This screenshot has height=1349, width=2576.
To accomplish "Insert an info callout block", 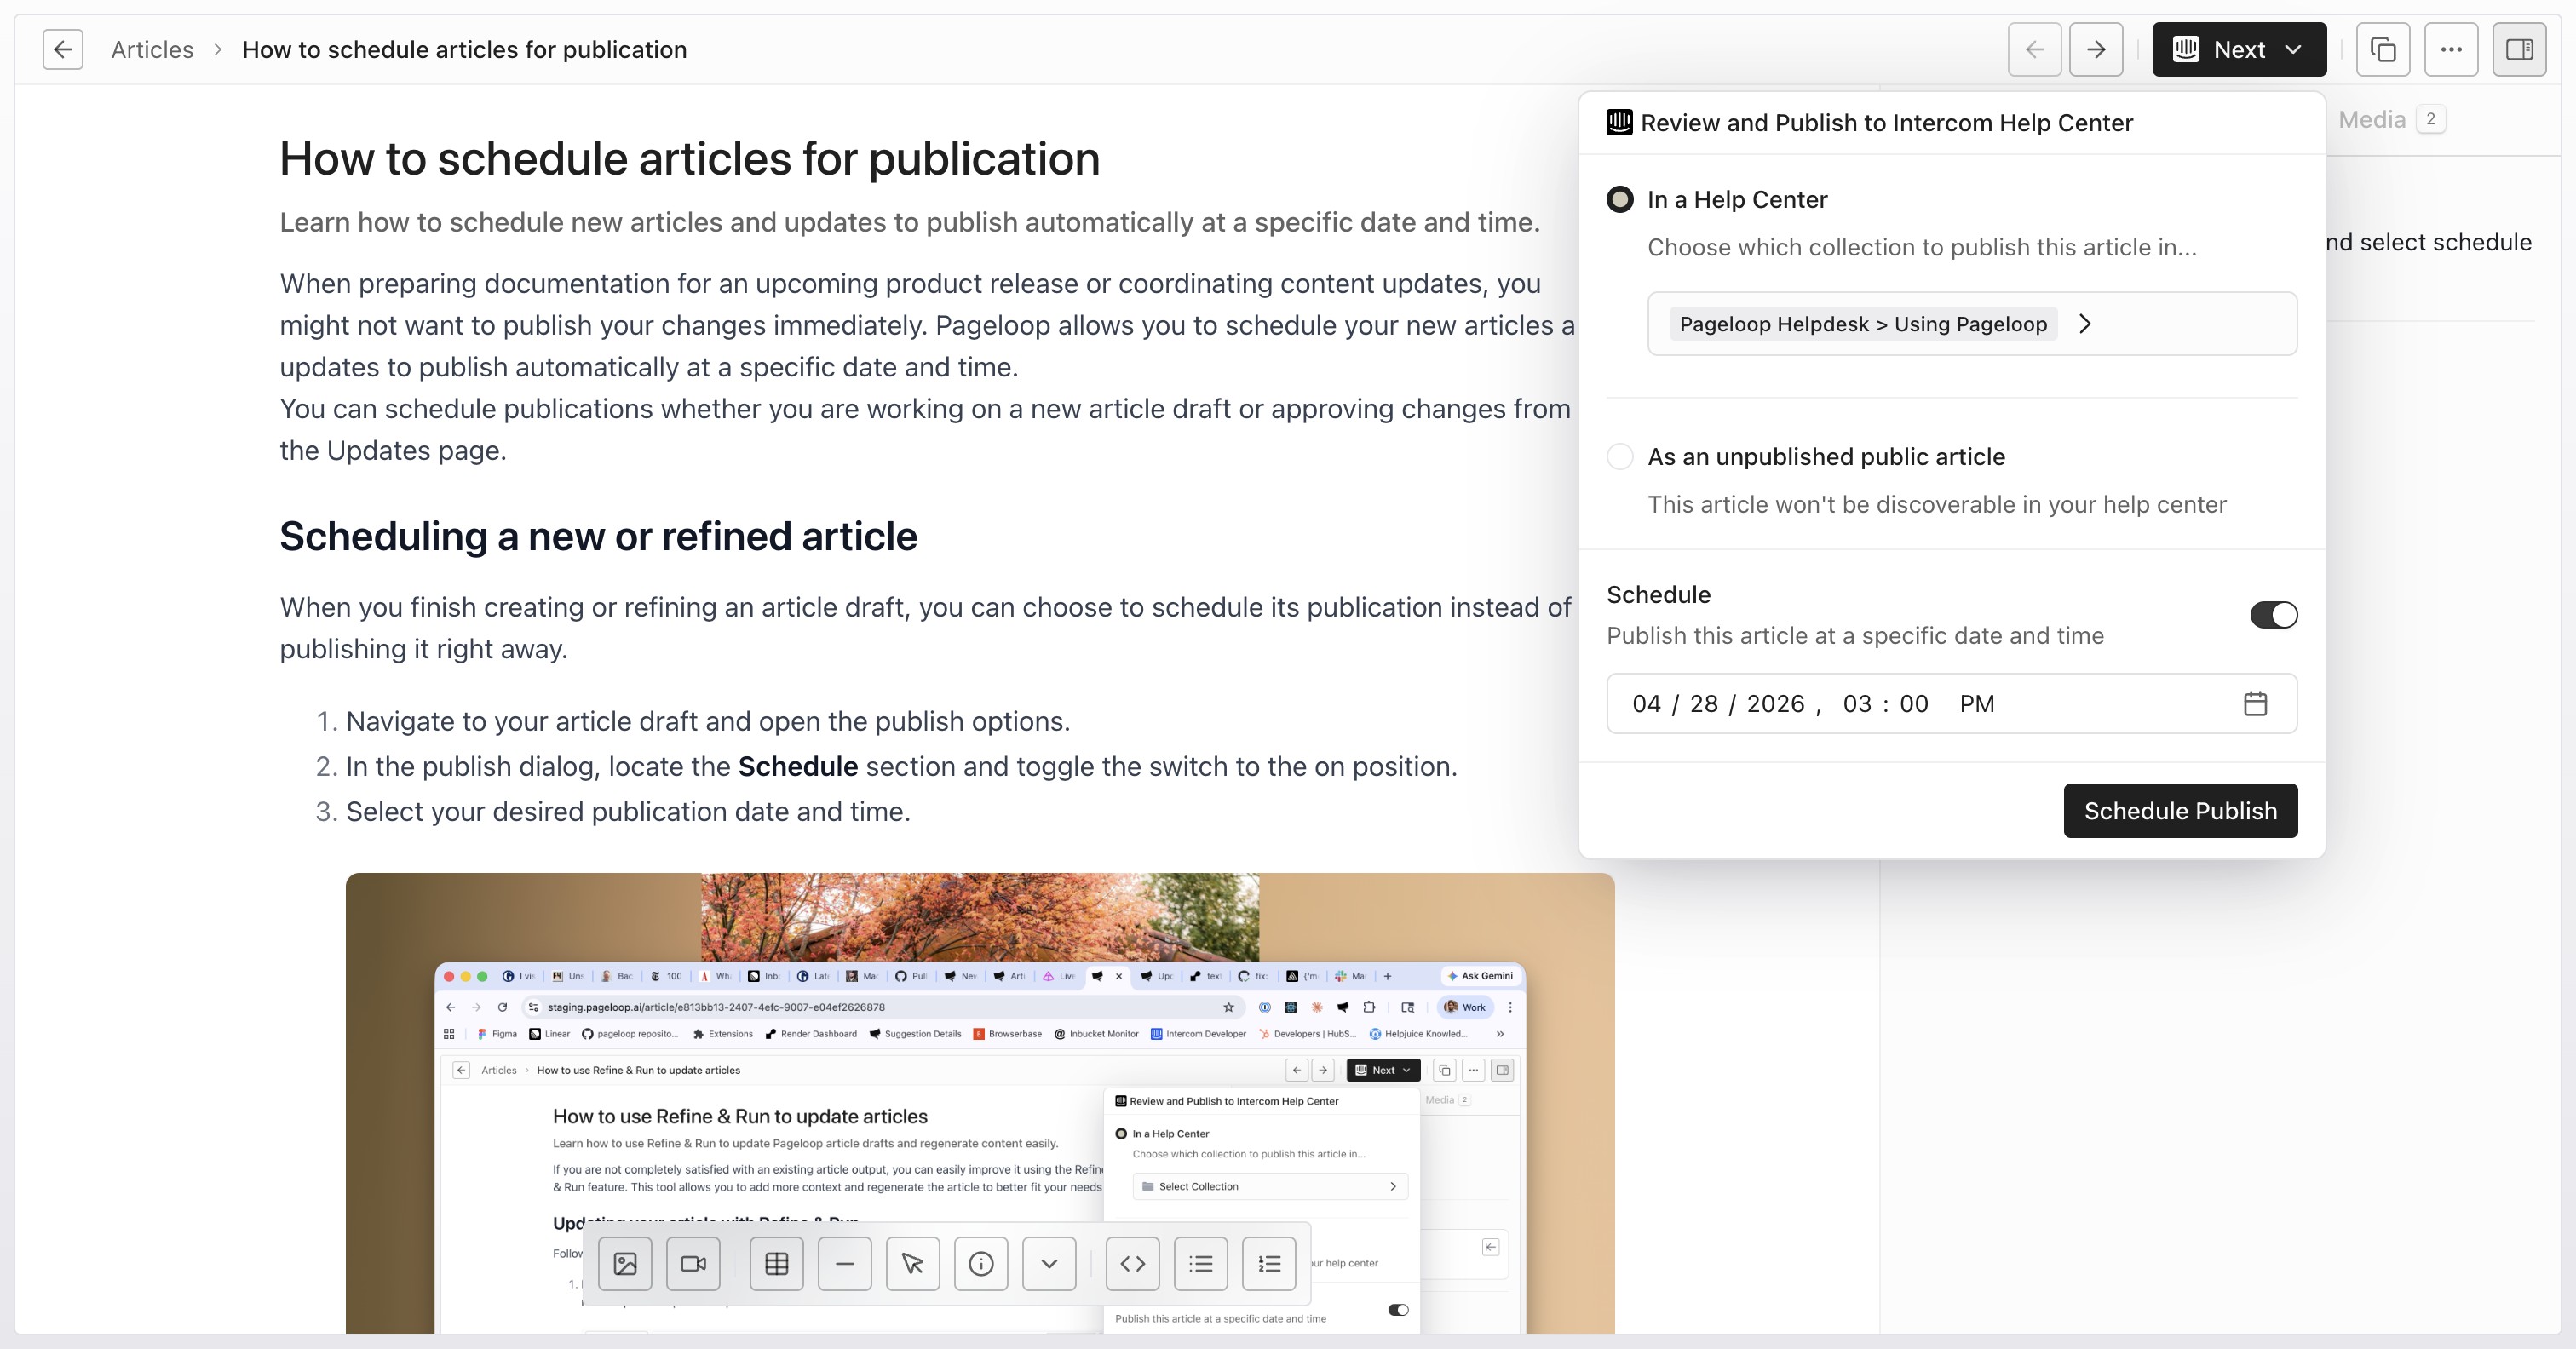I will (981, 1264).
